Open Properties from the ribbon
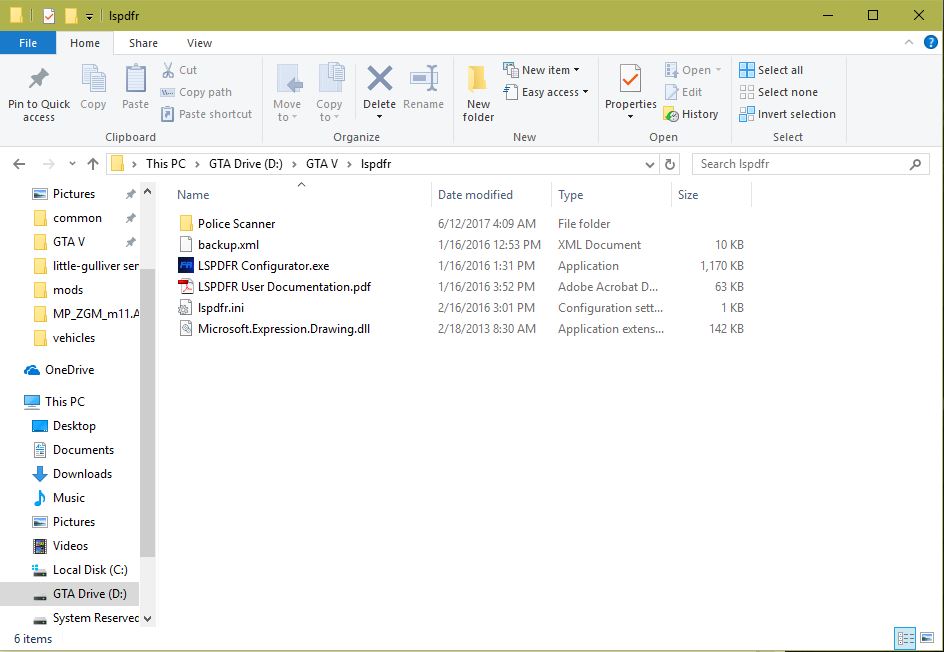Image resolution: width=944 pixels, height=652 pixels. tap(630, 80)
